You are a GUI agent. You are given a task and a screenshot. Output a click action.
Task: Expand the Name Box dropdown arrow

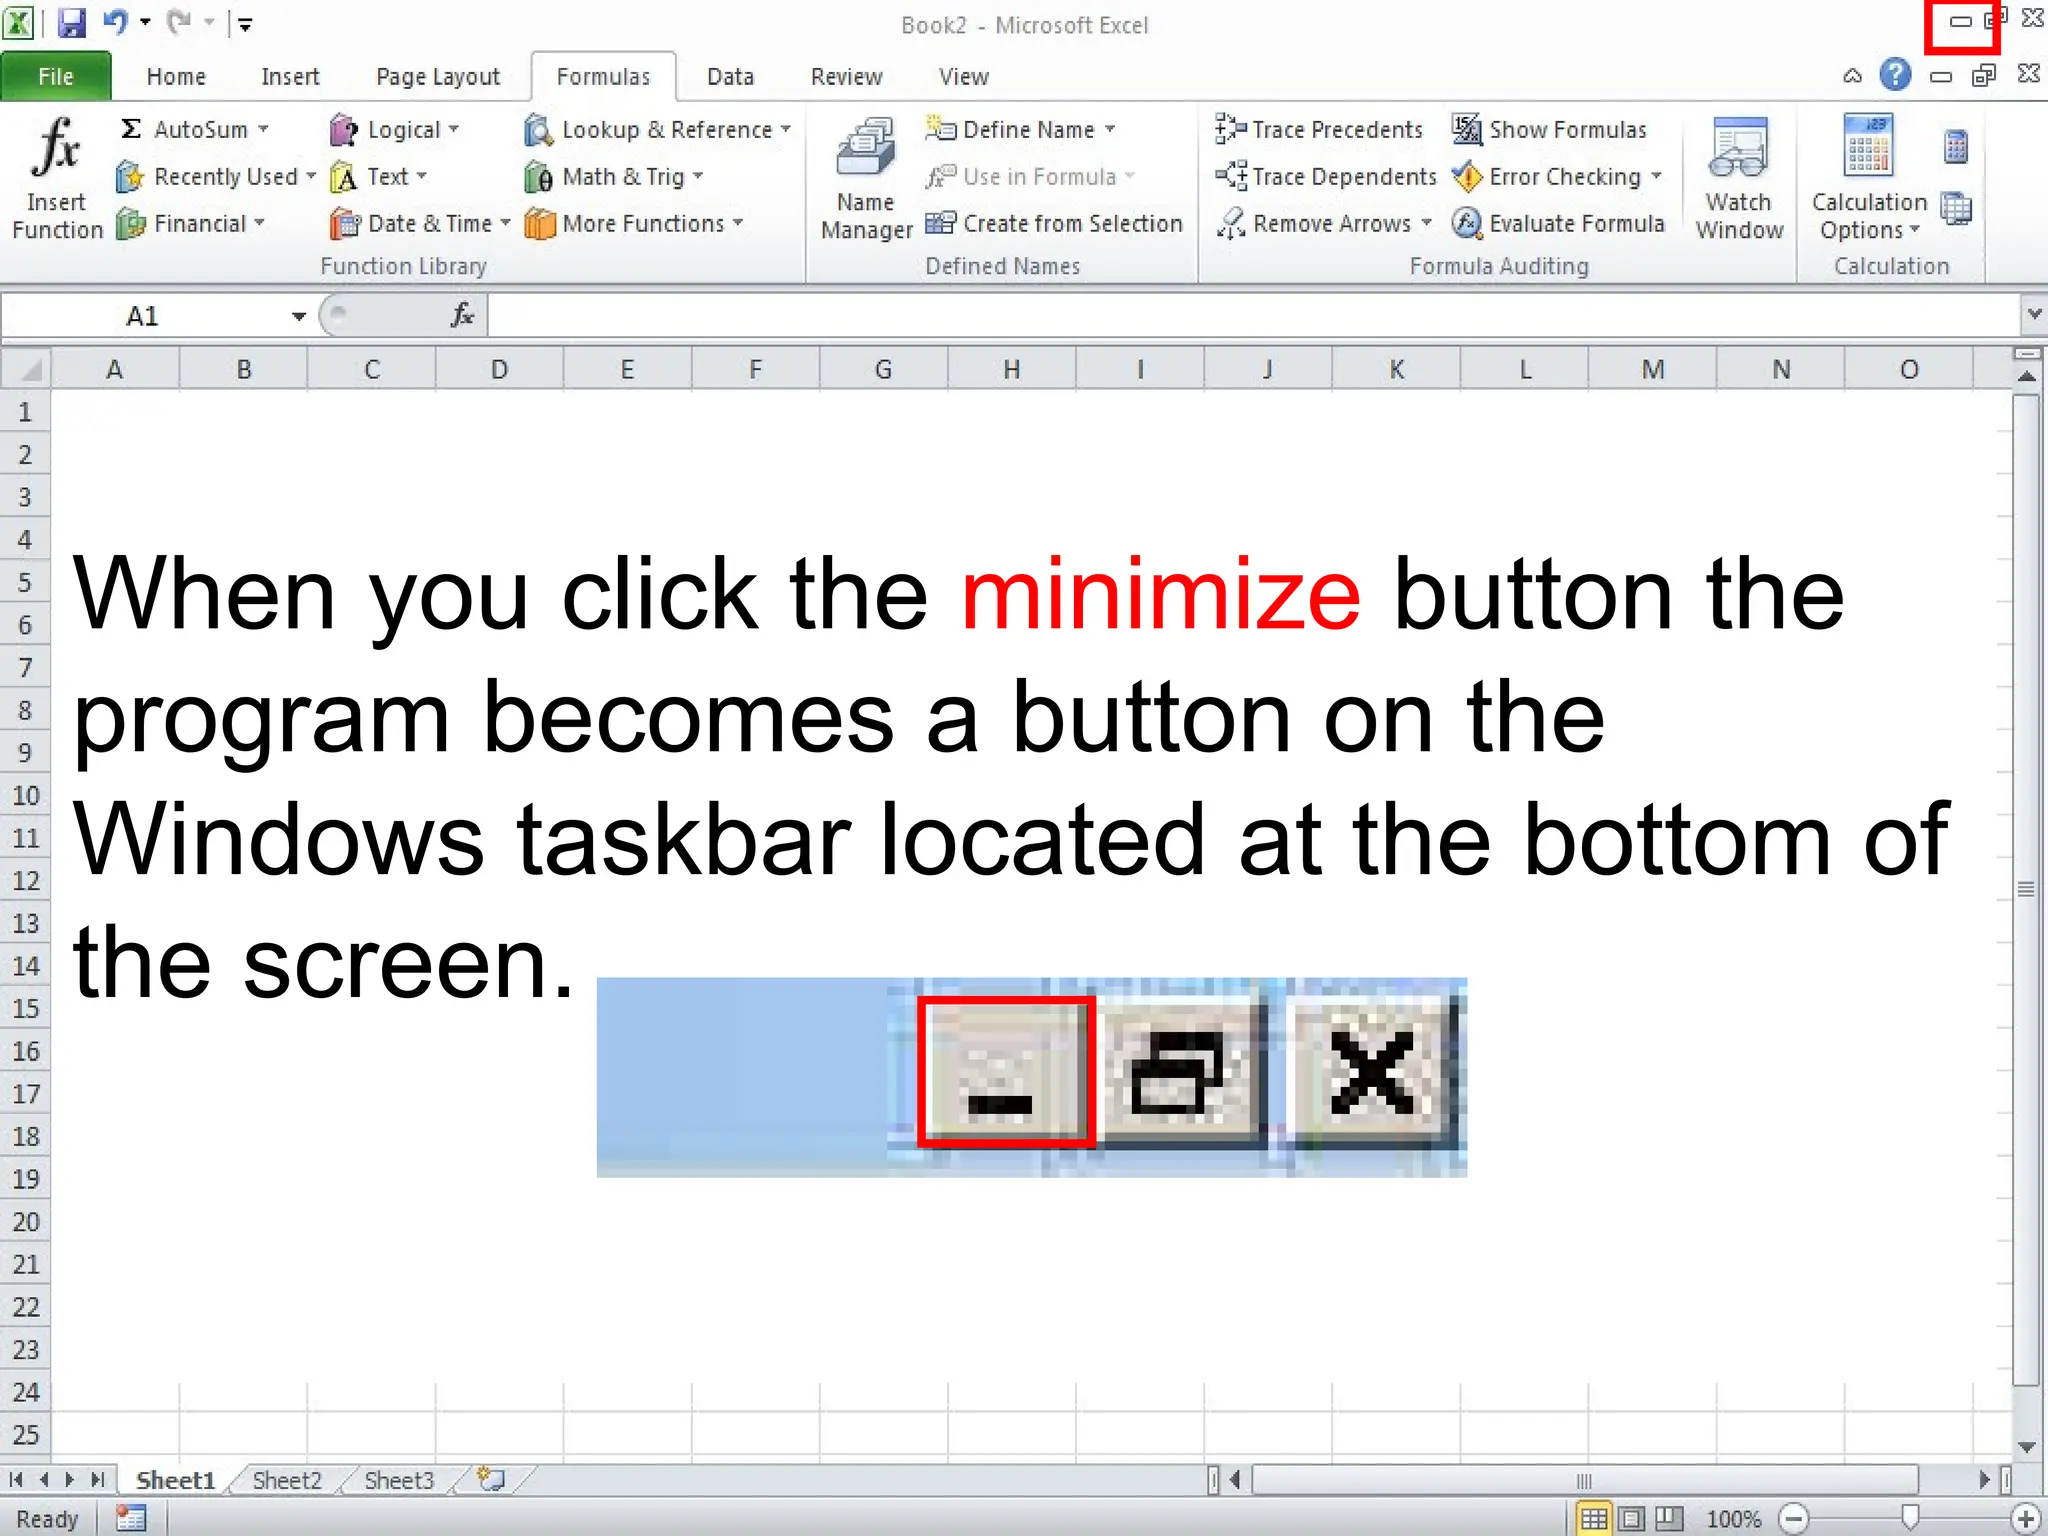[x=298, y=317]
